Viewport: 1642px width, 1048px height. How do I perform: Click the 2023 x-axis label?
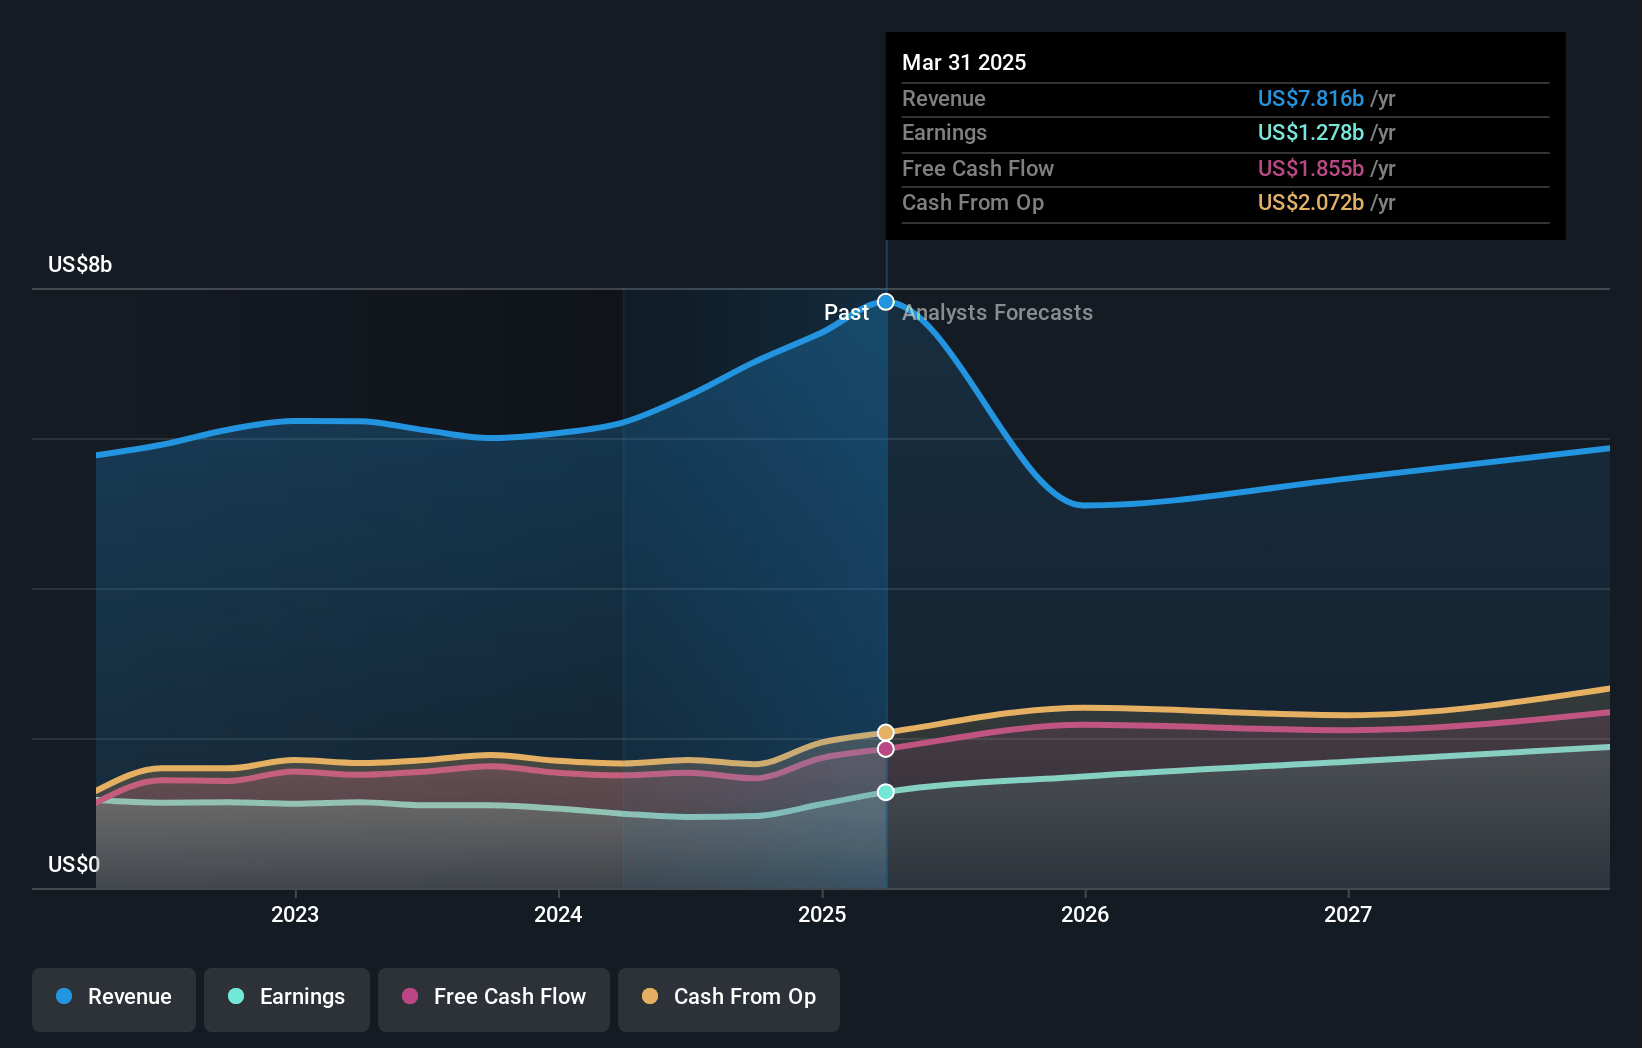pos(295,914)
